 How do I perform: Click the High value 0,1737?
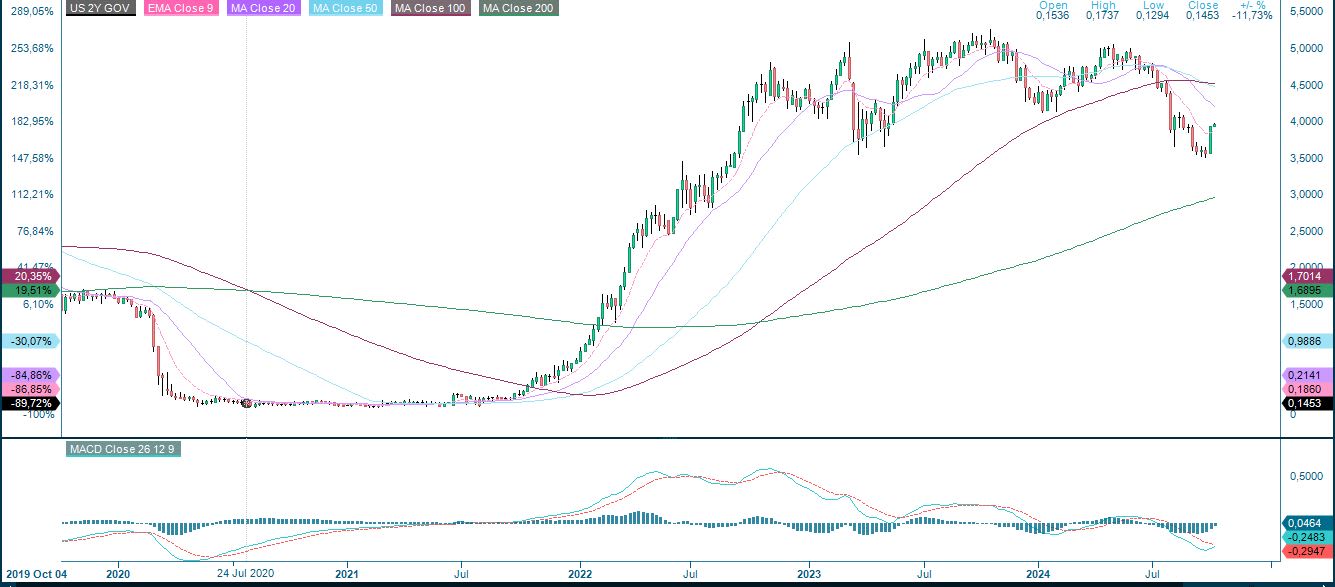tap(1101, 16)
